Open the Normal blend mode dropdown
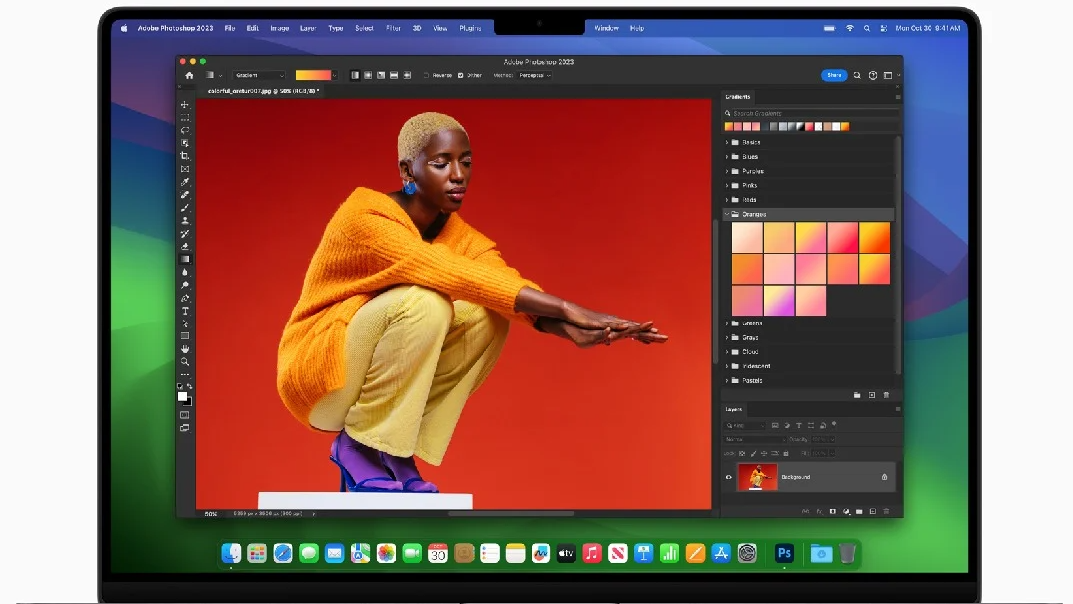Viewport: 1073px width, 604px height. [x=755, y=439]
